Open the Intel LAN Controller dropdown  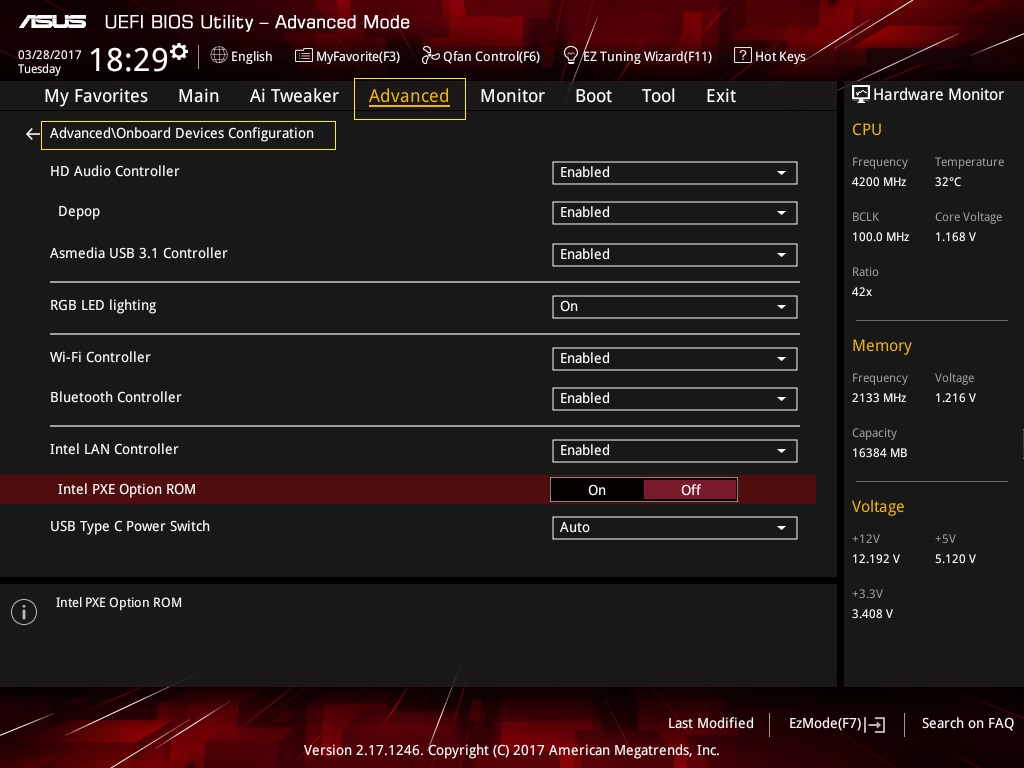675,451
